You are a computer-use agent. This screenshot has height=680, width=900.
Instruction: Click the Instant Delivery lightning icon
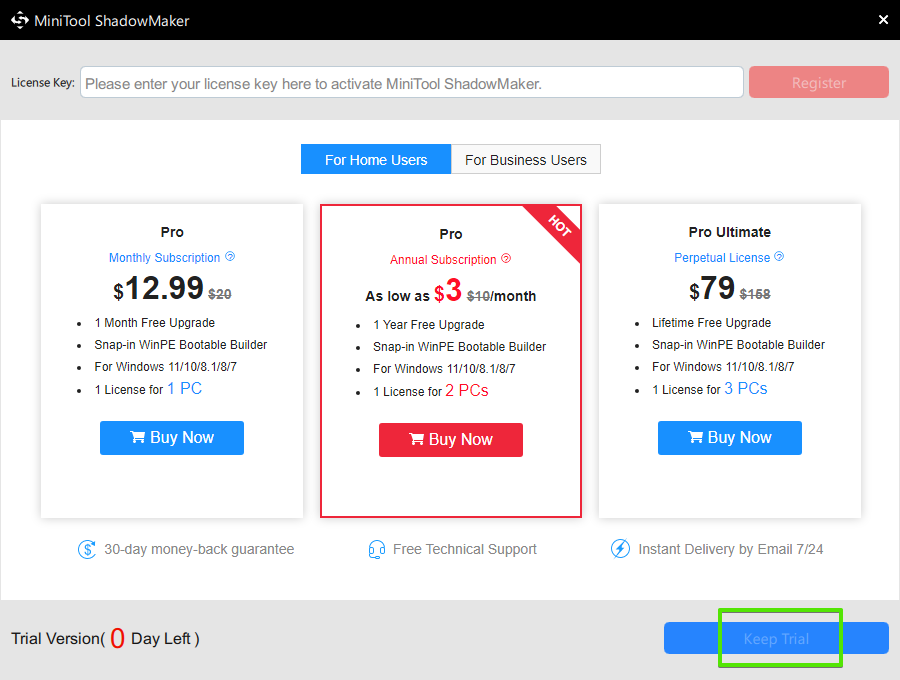(x=620, y=549)
